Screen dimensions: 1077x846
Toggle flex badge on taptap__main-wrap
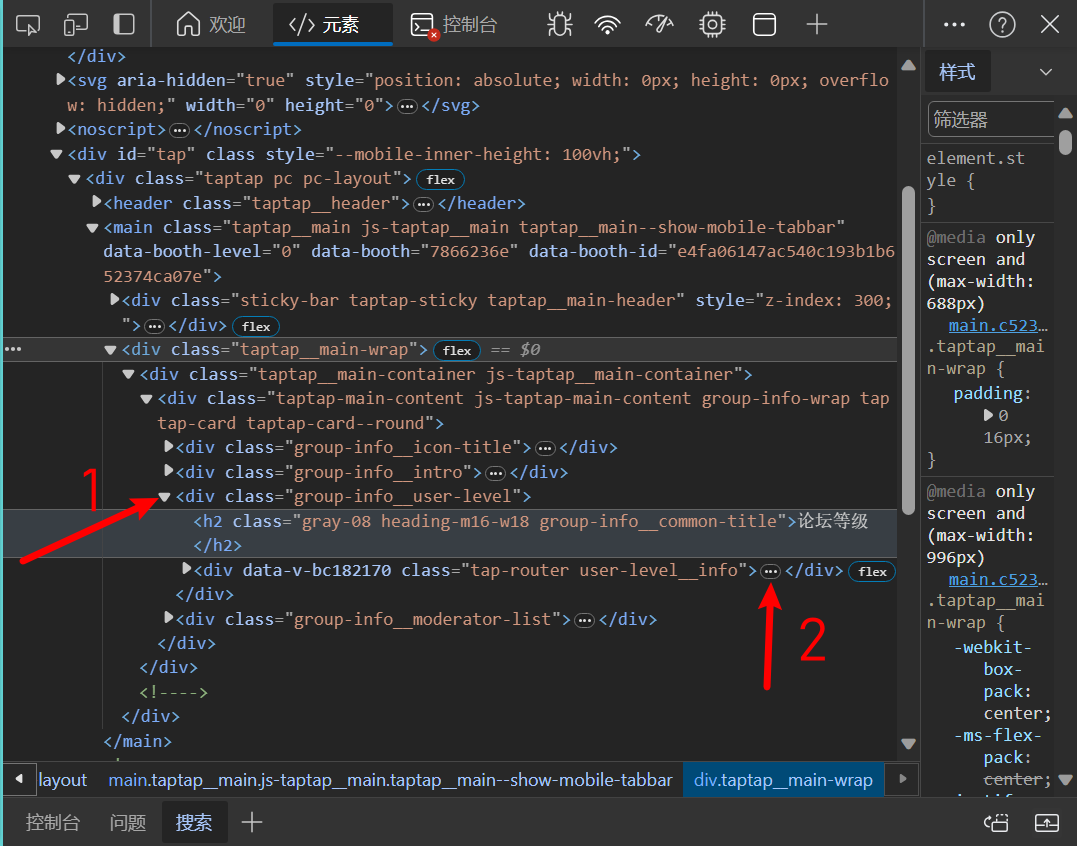tap(457, 350)
